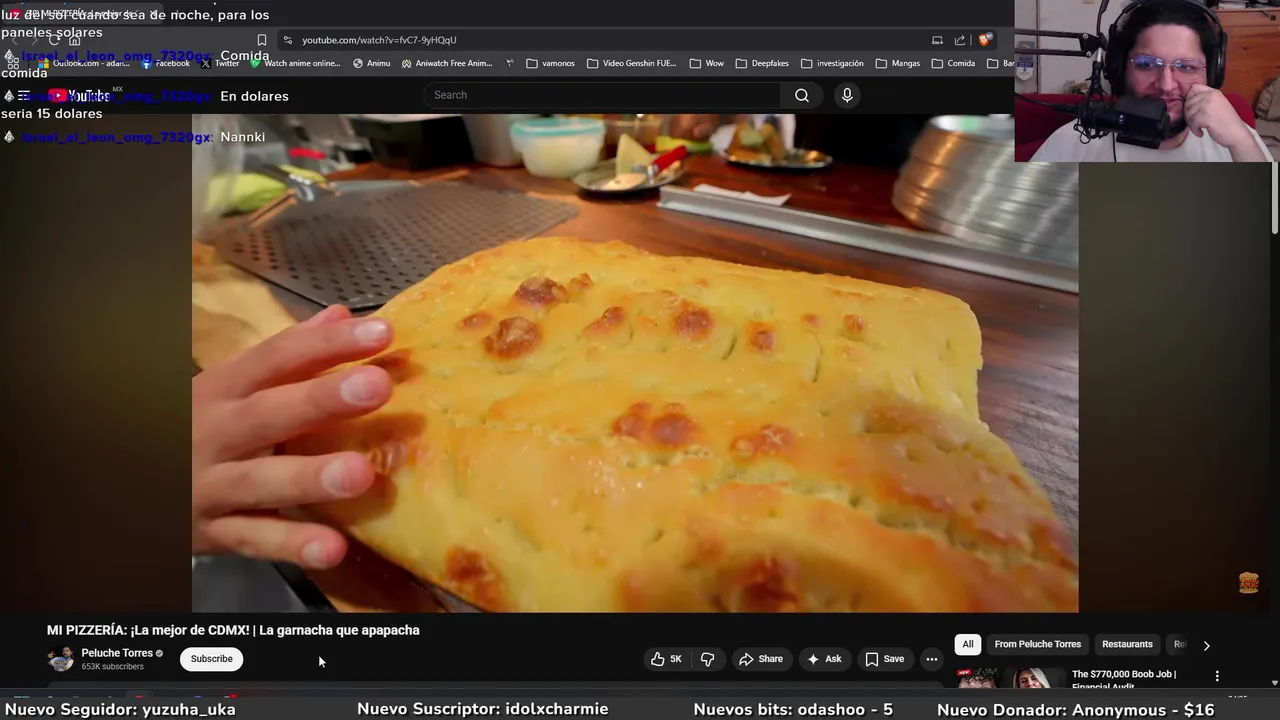Open Brave Shields lion icon

click(x=985, y=40)
